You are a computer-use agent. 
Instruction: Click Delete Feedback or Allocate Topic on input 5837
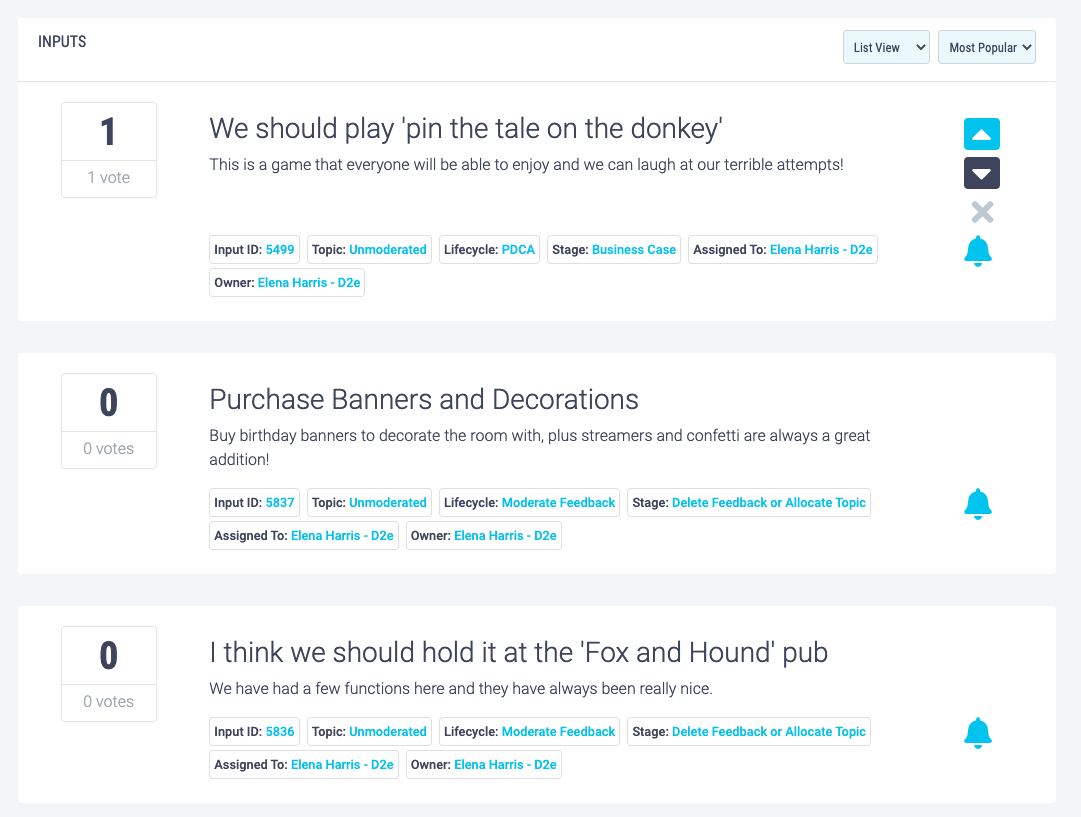(x=769, y=503)
